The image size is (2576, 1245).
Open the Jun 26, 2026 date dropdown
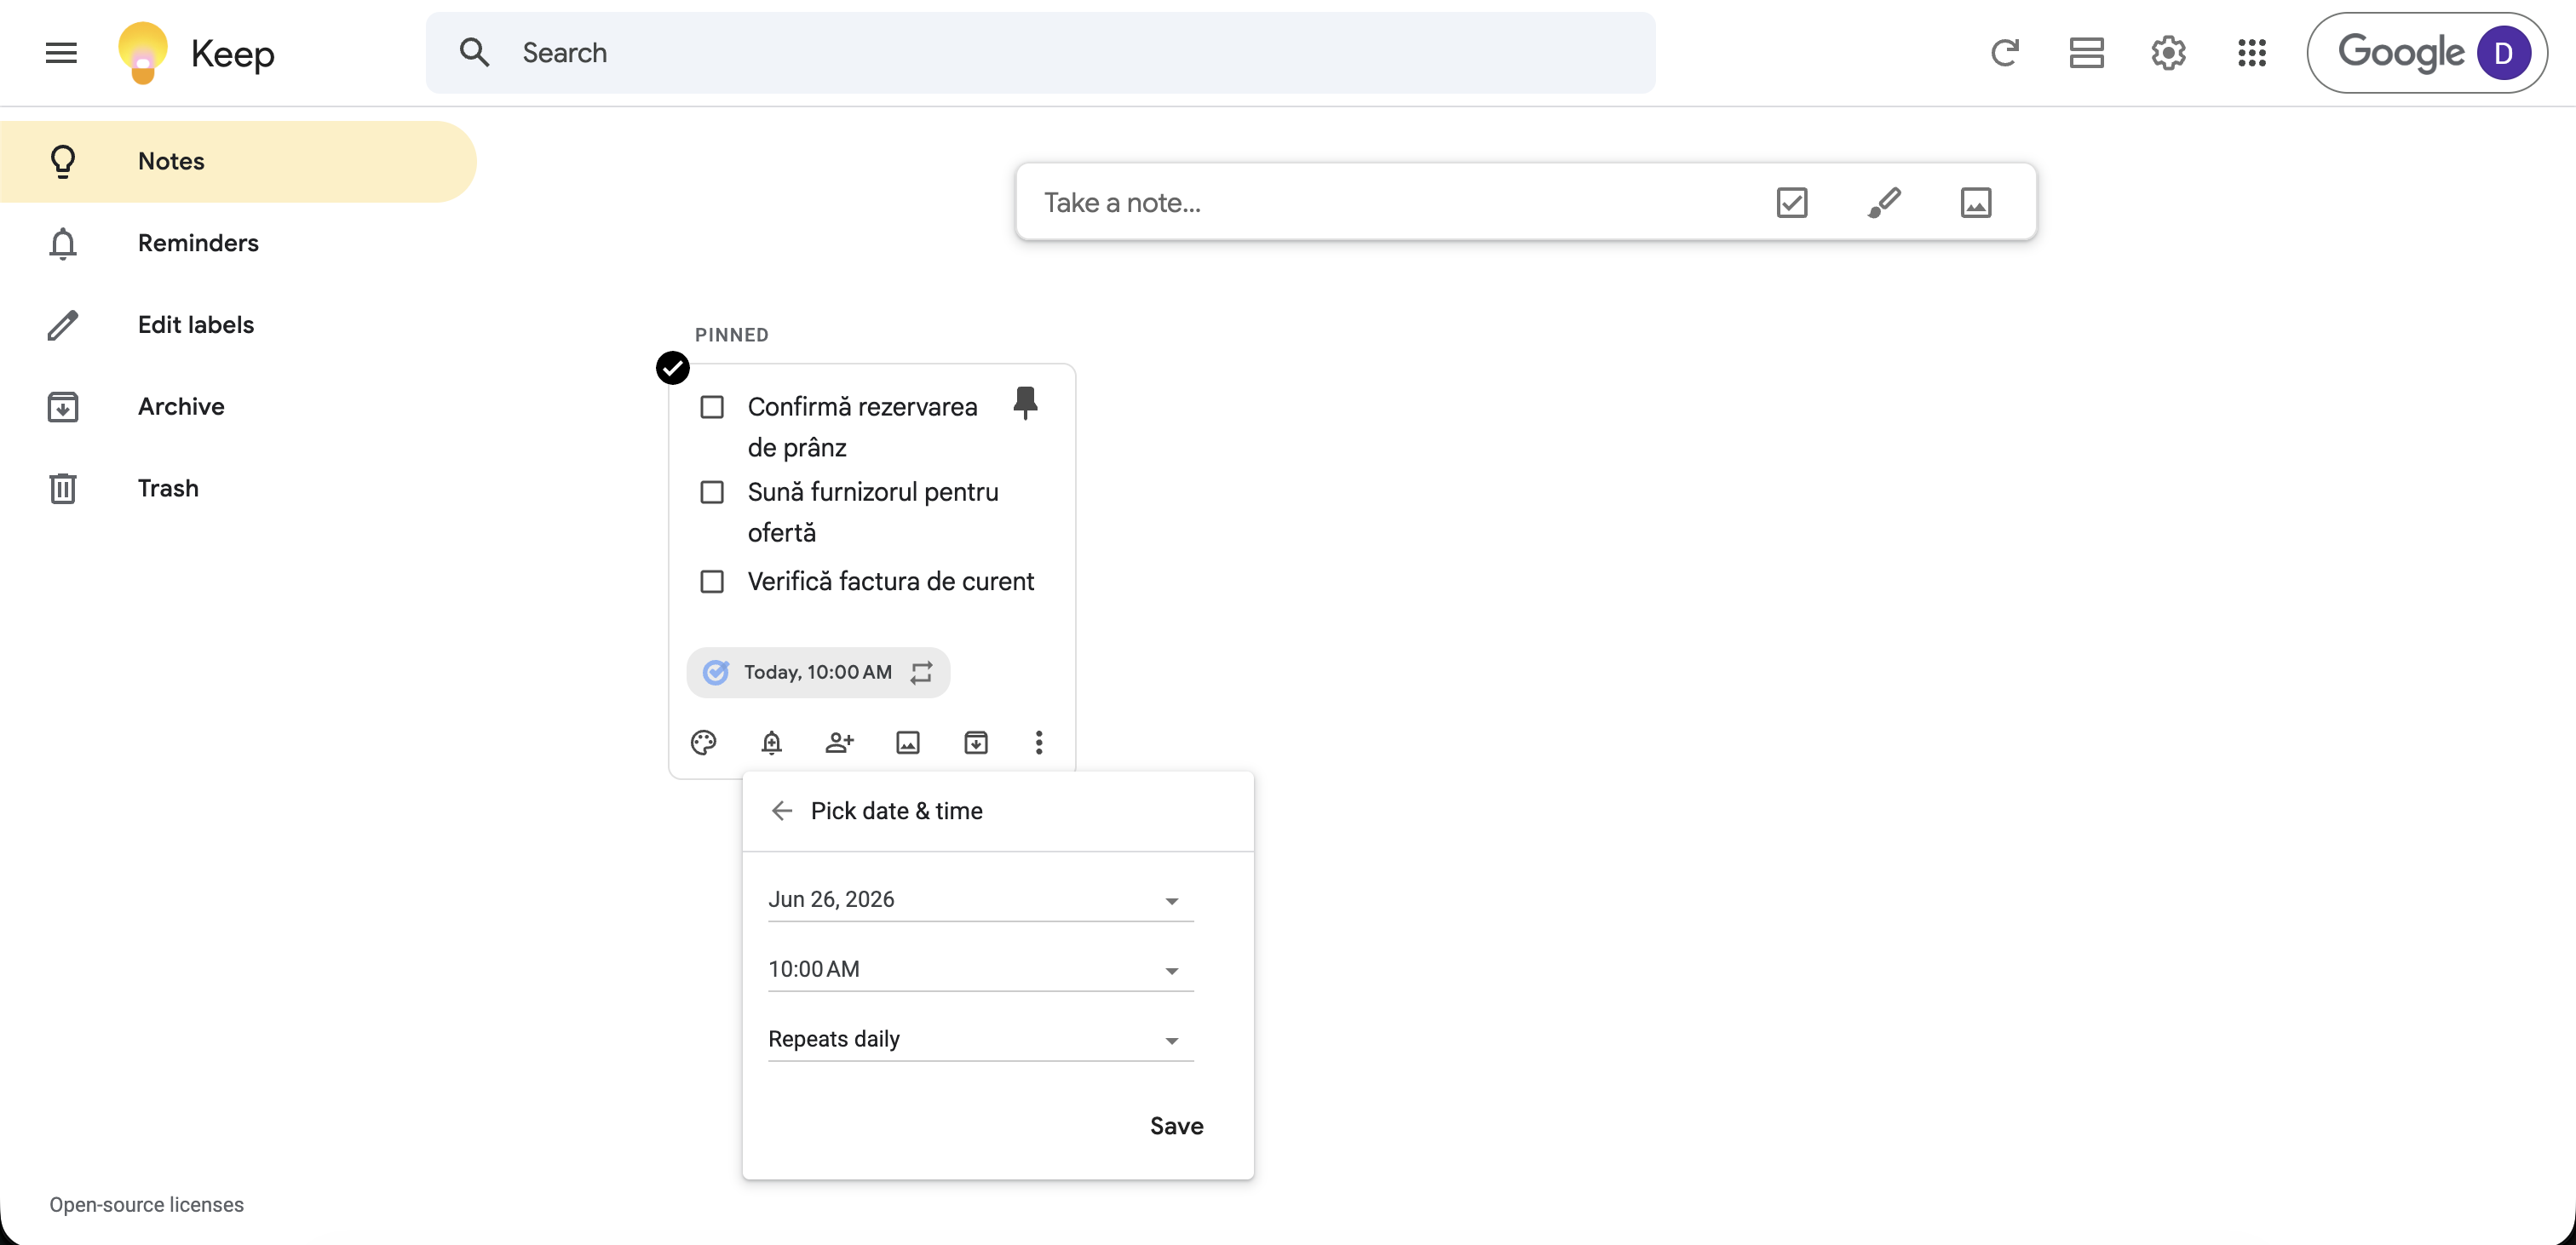(980, 899)
